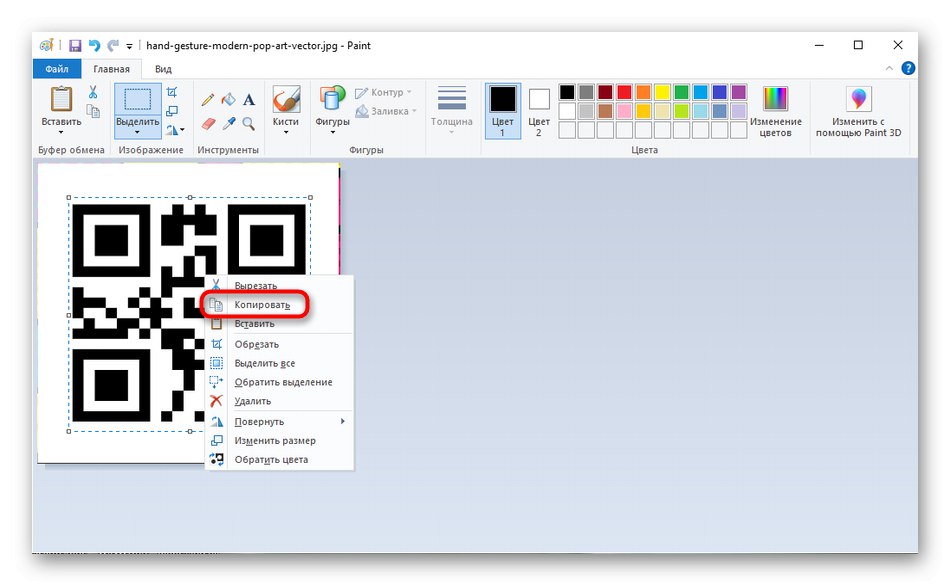Choose Invert color (Обратить цвета) in menu
This screenshot has height=586, width=950.
click(279, 459)
